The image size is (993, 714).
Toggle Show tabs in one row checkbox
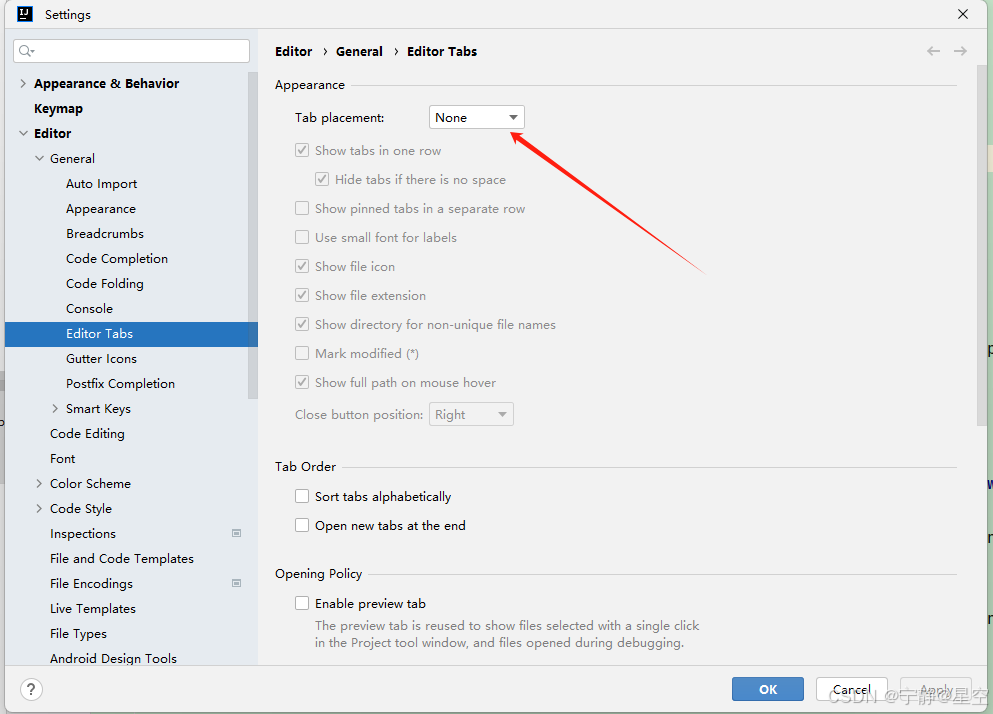(x=302, y=151)
